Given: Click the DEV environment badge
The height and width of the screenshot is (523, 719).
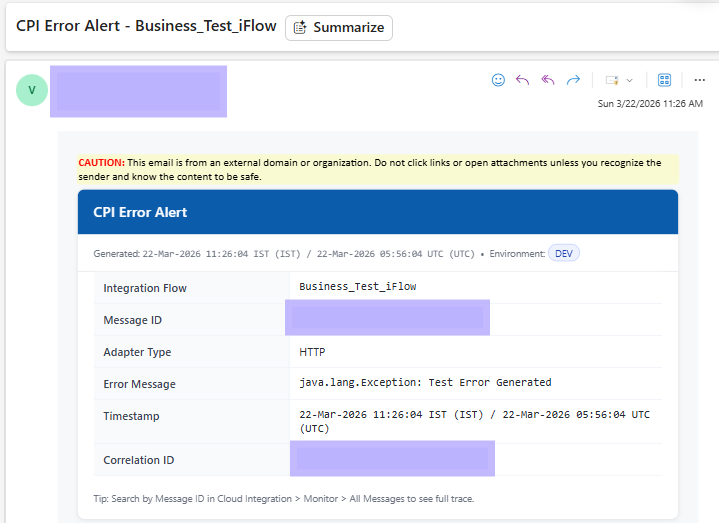Looking at the screenshot, I should point(564,253).
